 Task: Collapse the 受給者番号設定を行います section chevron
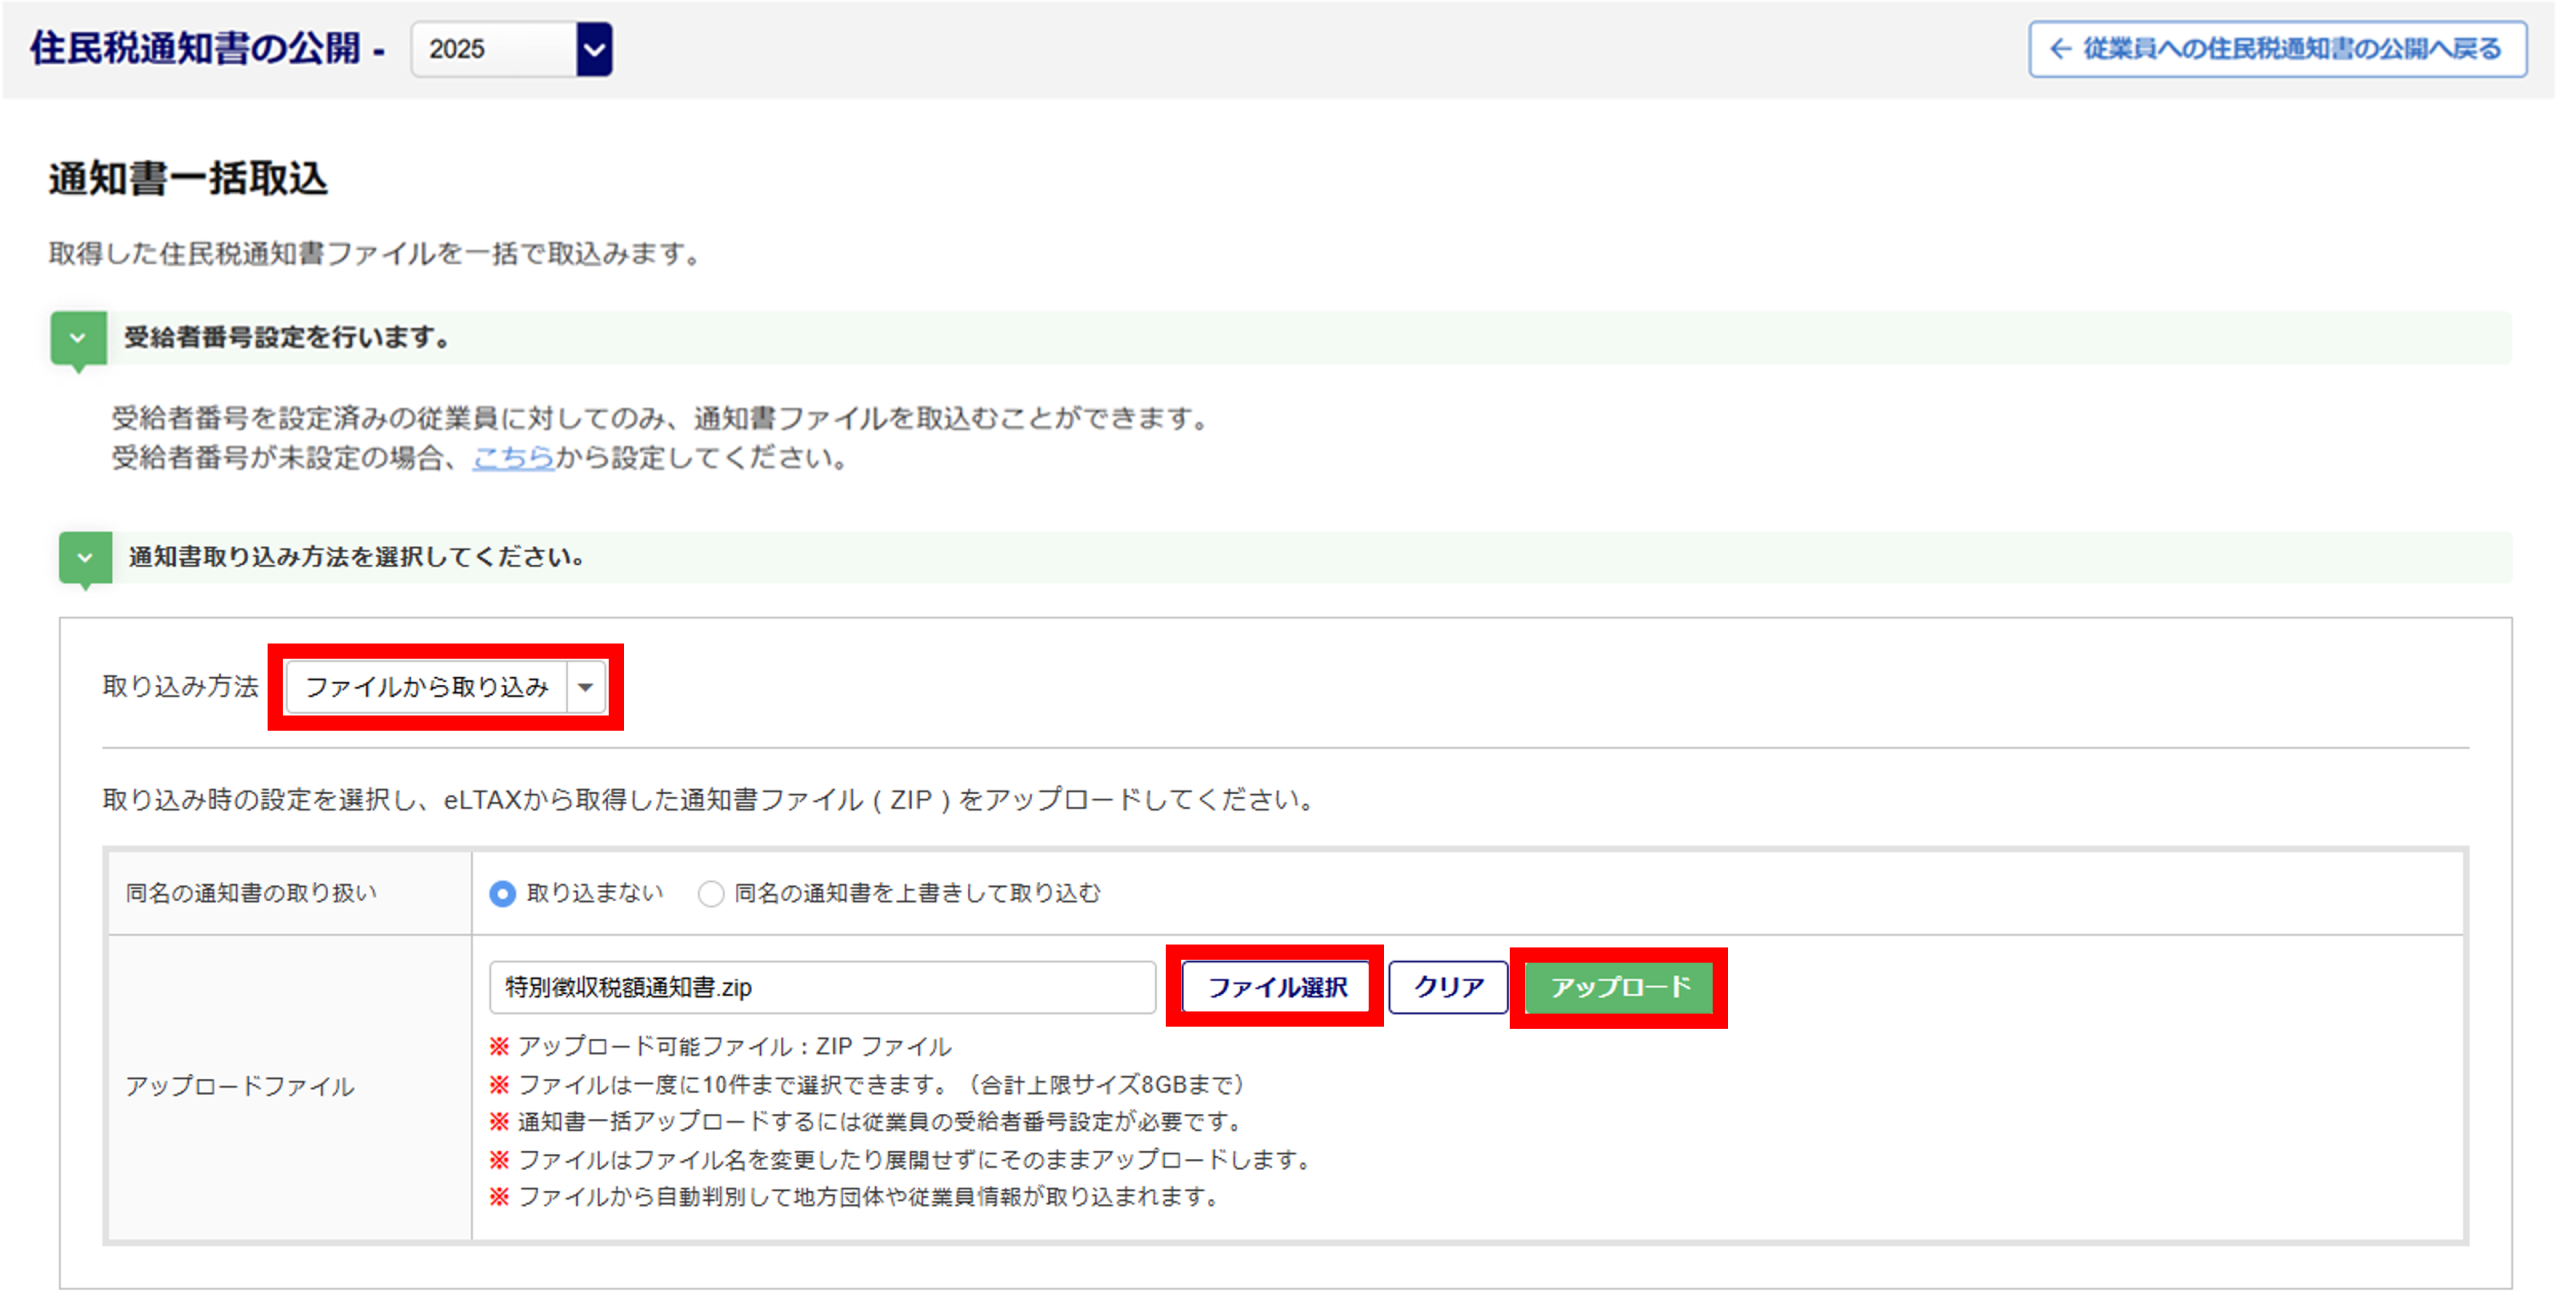78,338
